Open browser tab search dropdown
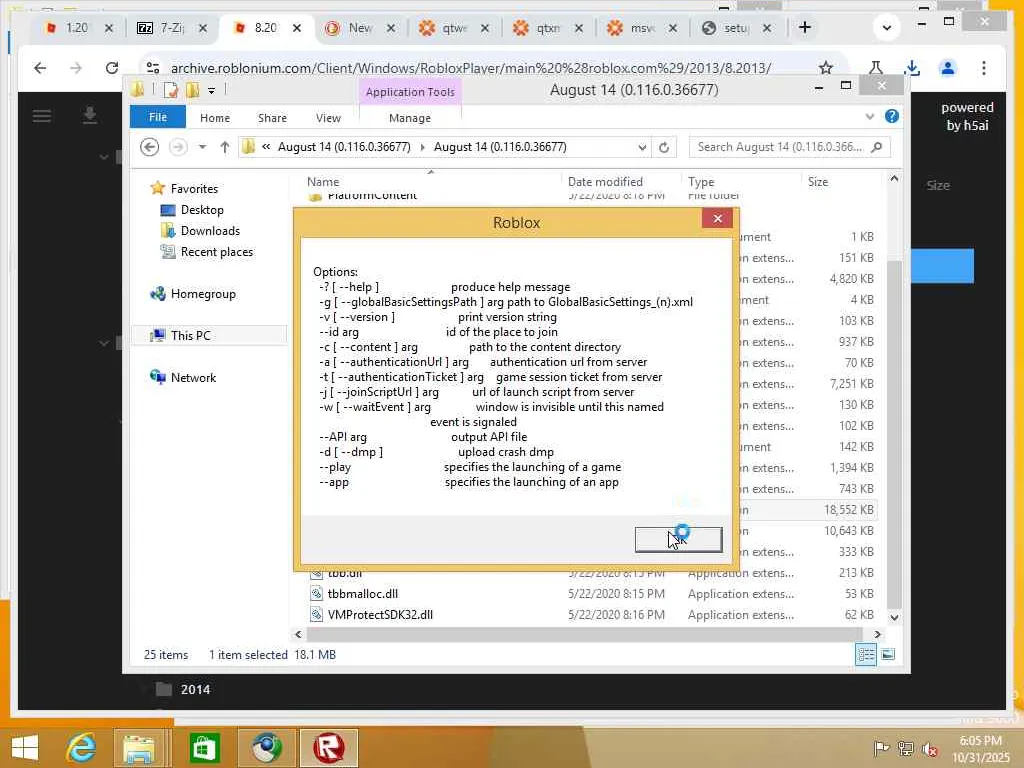Screen dimensions: 1024x768 [x=886, y=27]
